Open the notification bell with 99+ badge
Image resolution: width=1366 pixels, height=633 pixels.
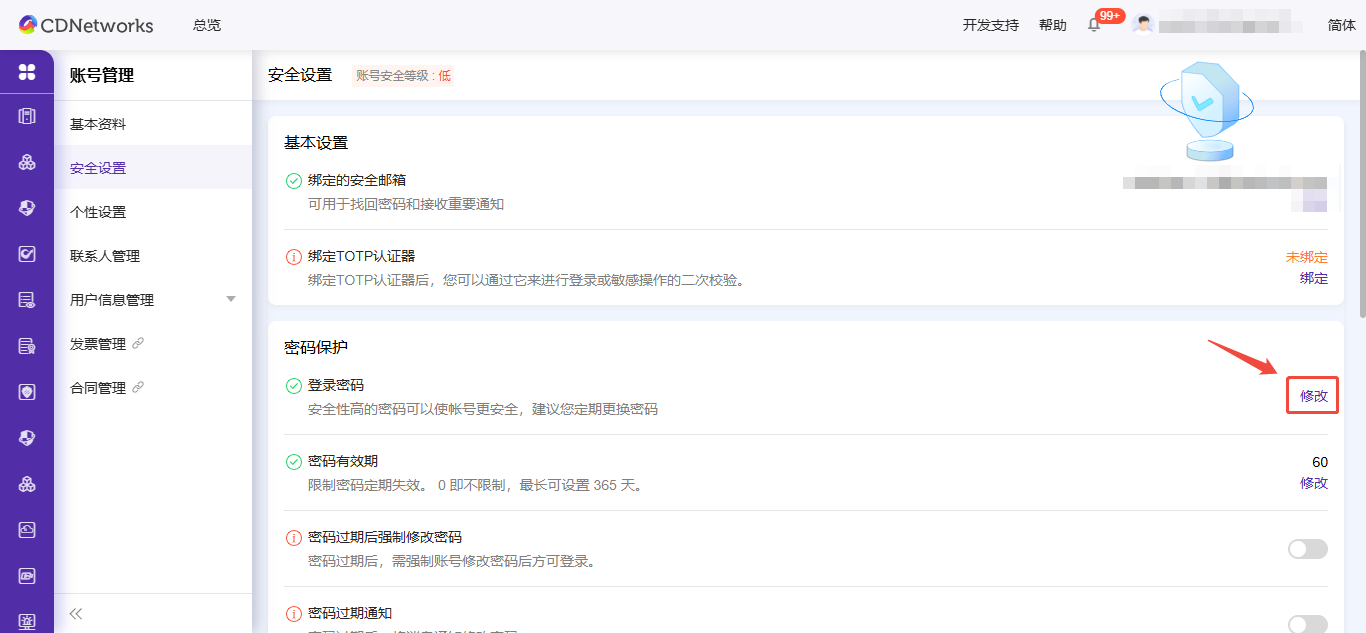[1093, 25]
